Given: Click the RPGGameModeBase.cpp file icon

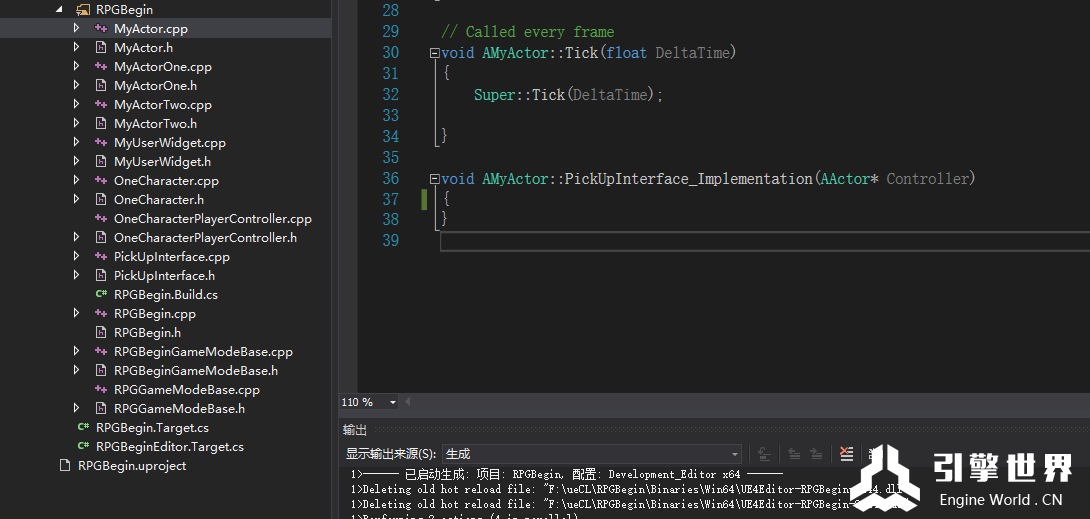Looking at the screenshot, I should pyautogui.click(x=101, y=390).
